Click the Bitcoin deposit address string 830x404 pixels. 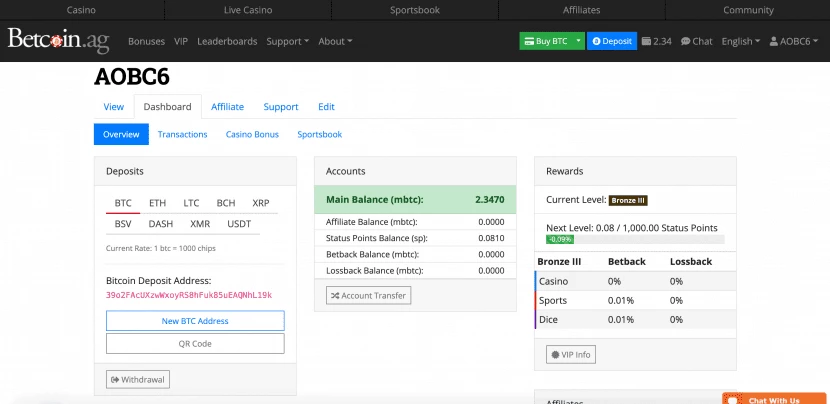point(189,295)
